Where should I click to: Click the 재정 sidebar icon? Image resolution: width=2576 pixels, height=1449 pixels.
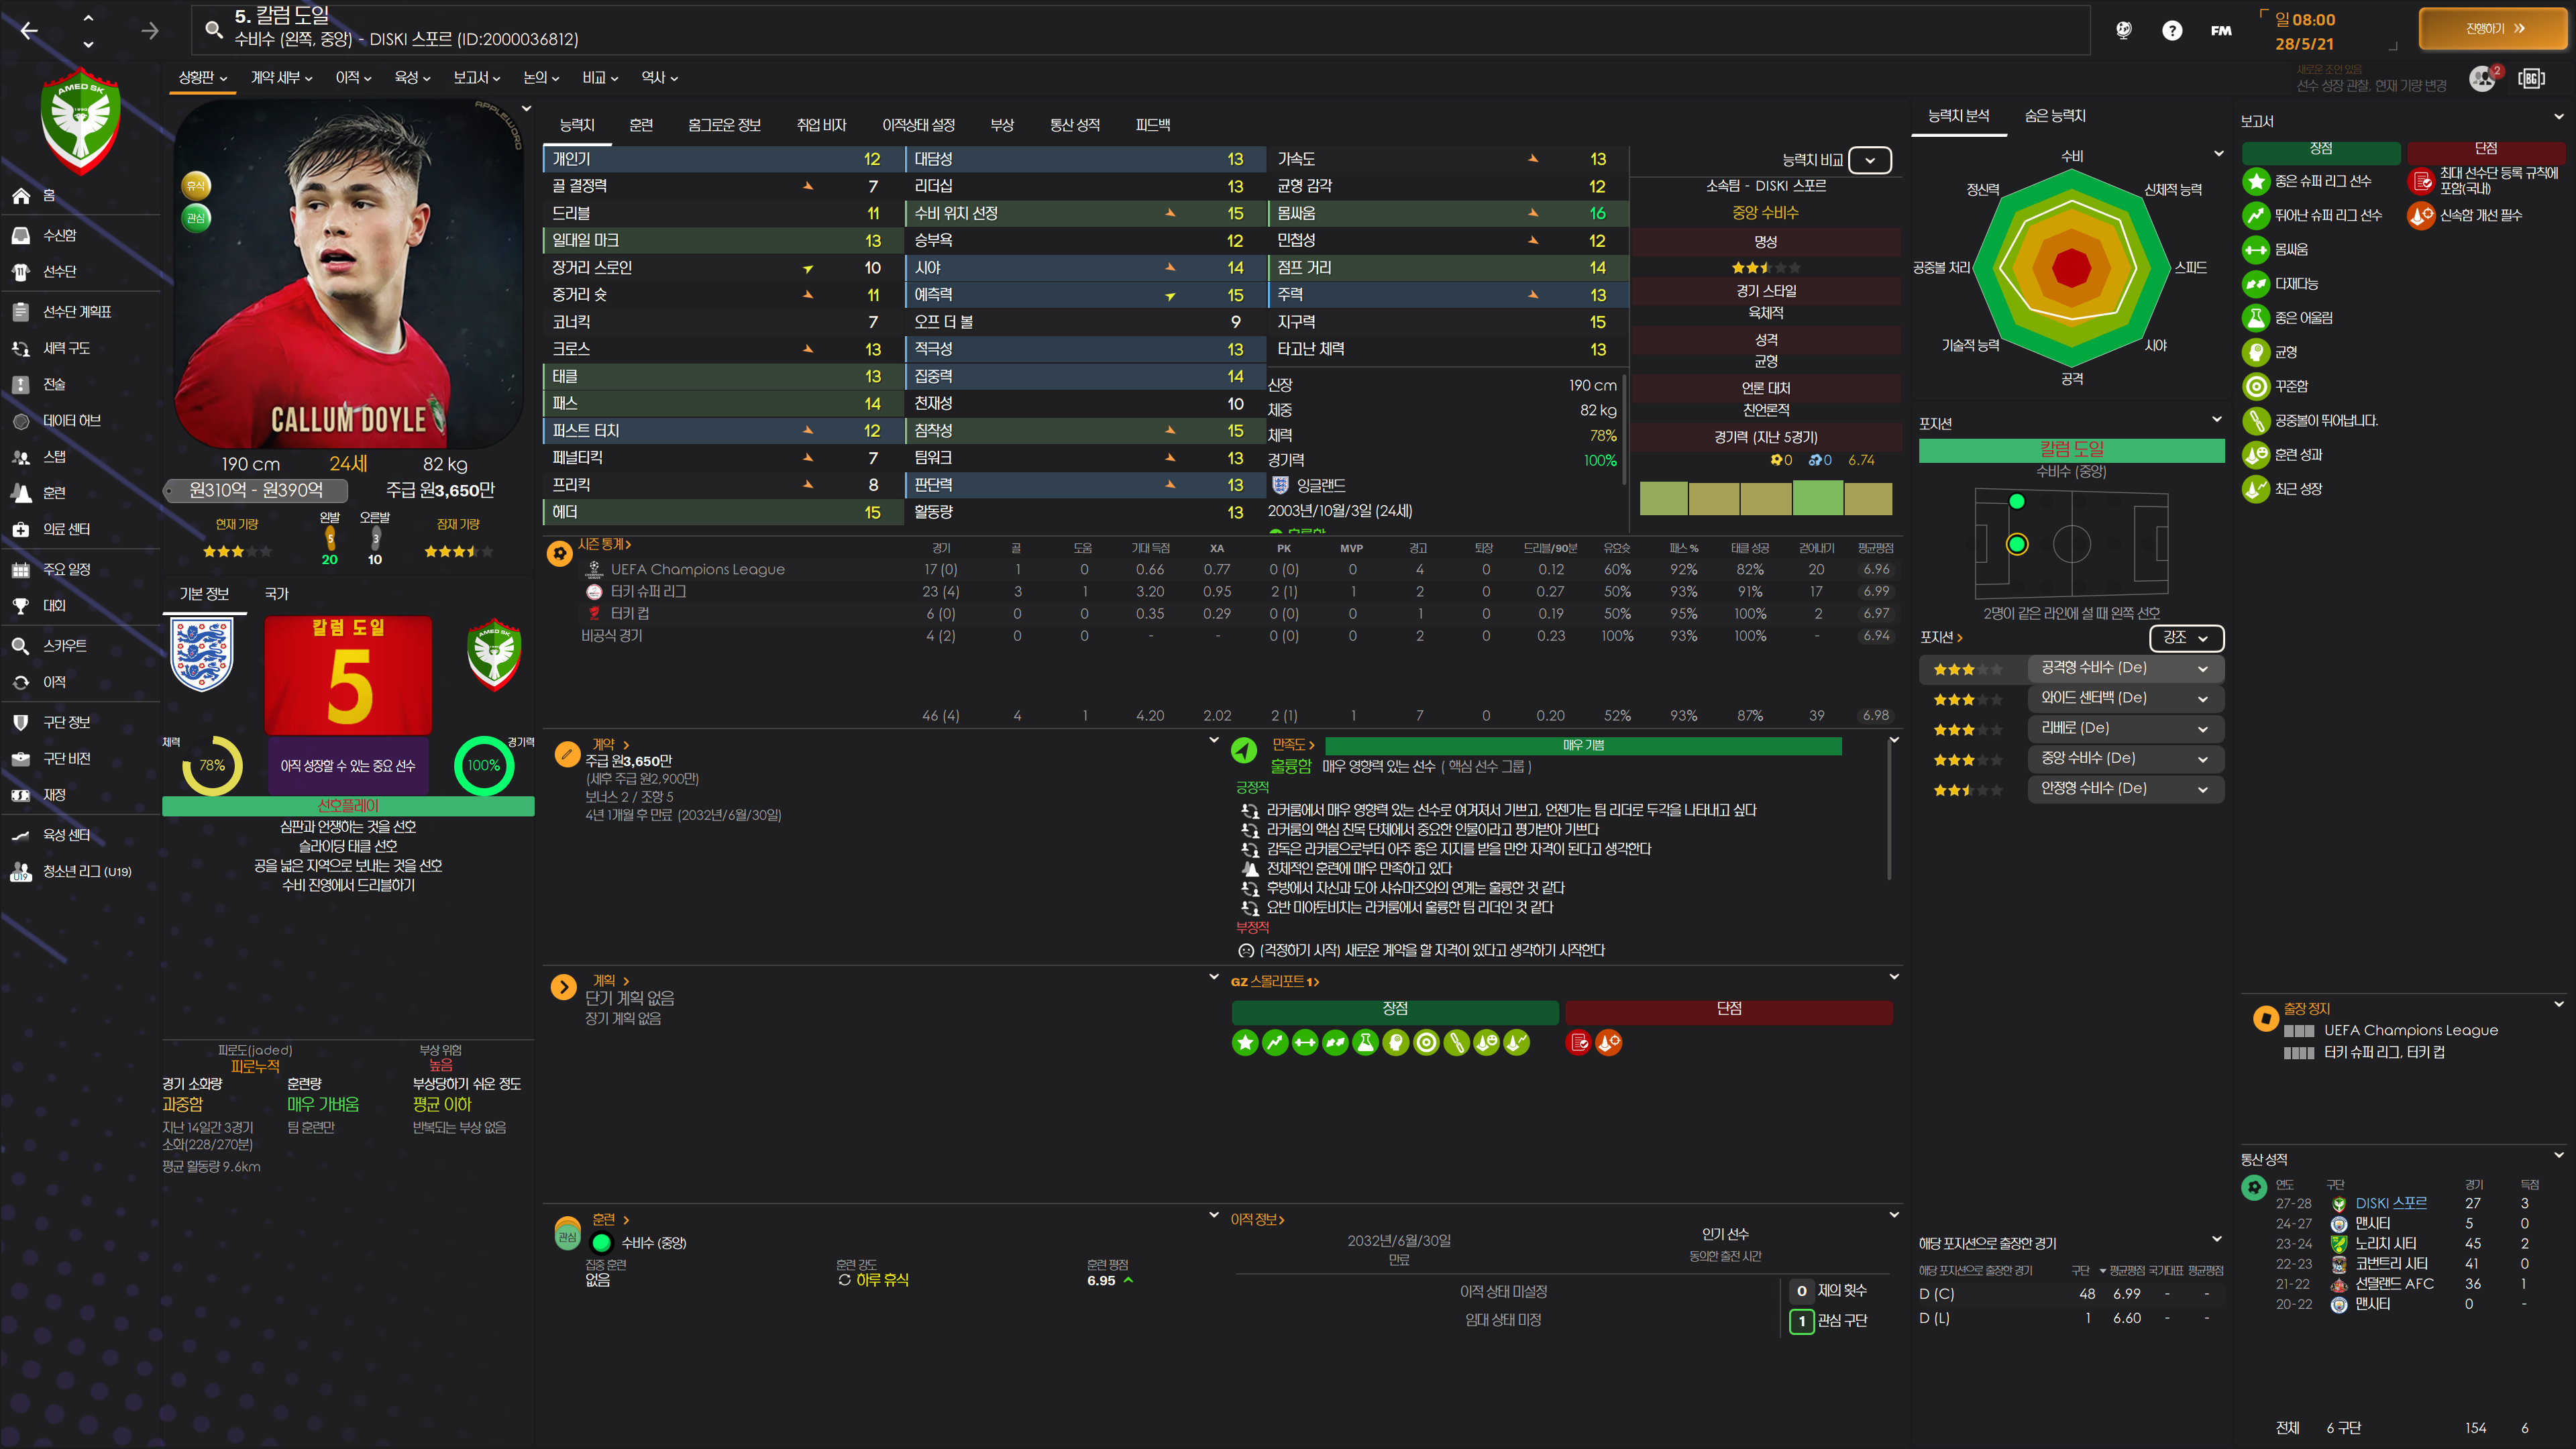21,795
